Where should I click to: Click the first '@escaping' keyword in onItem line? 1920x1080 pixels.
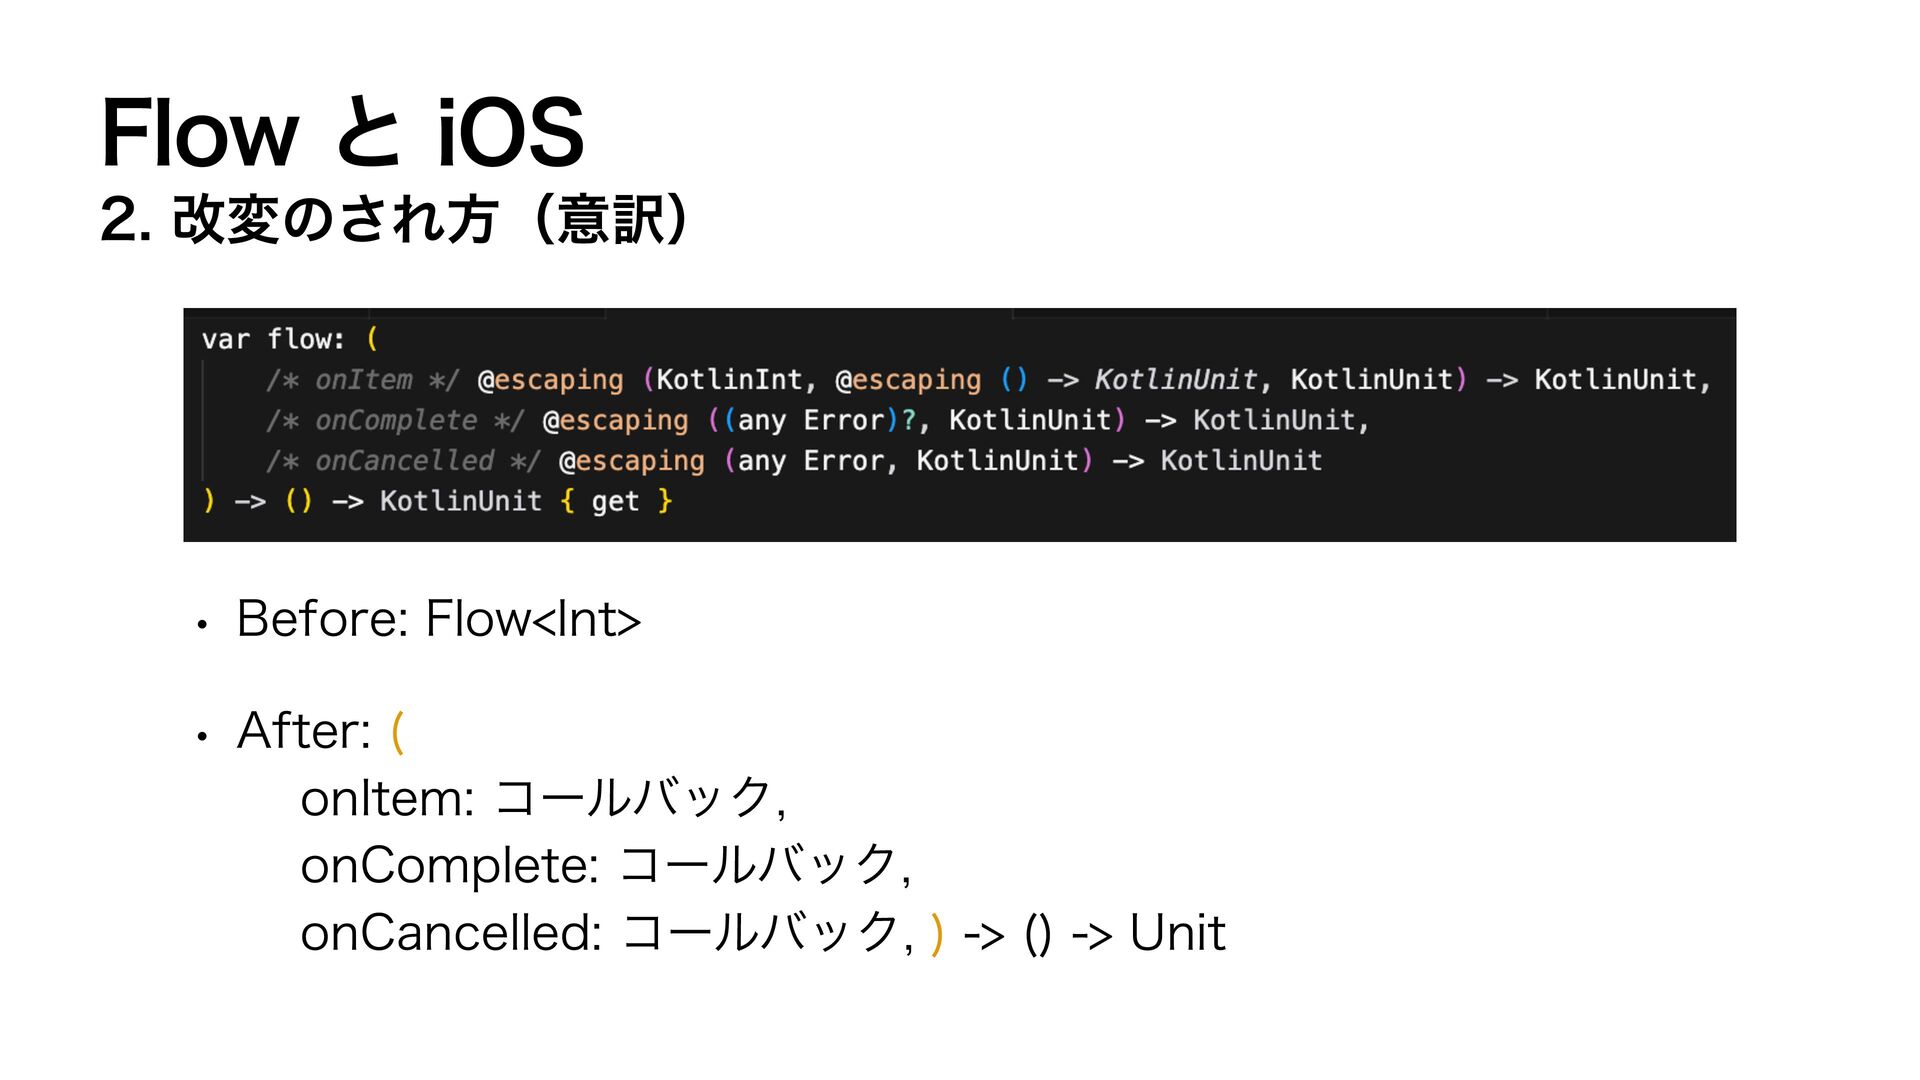click(x=550, y=380)
